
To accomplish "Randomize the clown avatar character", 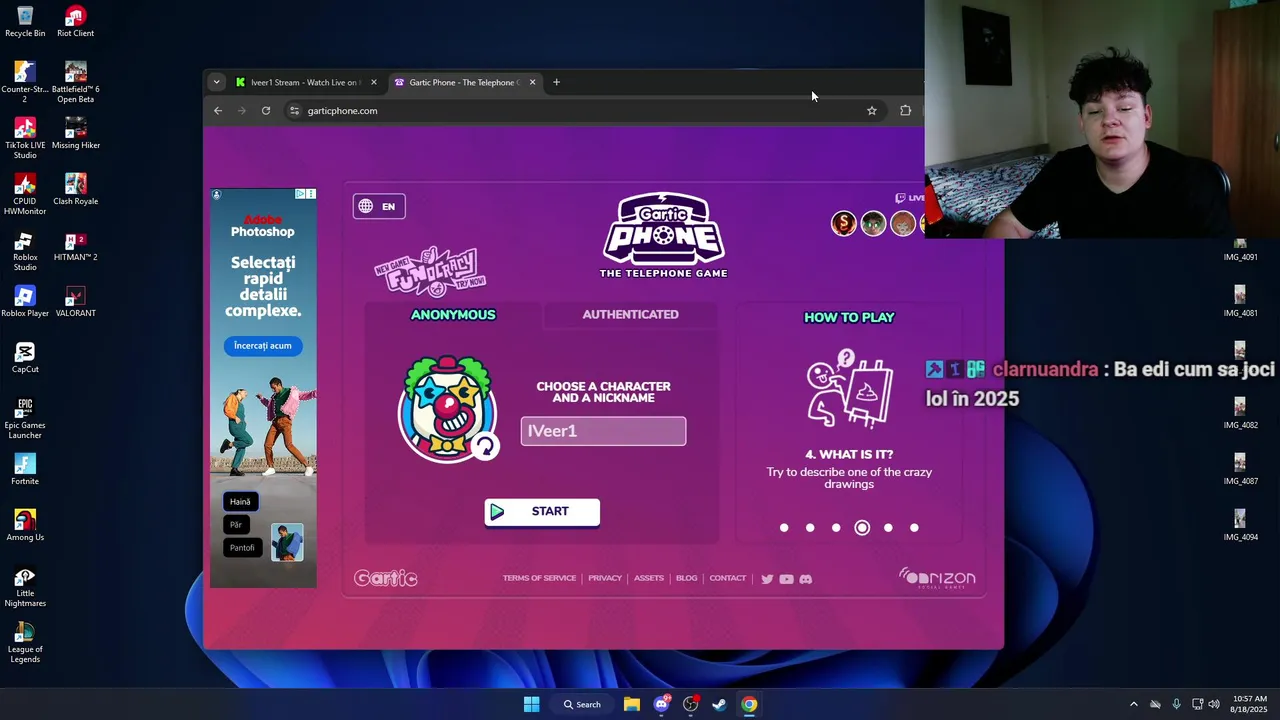I will 485,446.
